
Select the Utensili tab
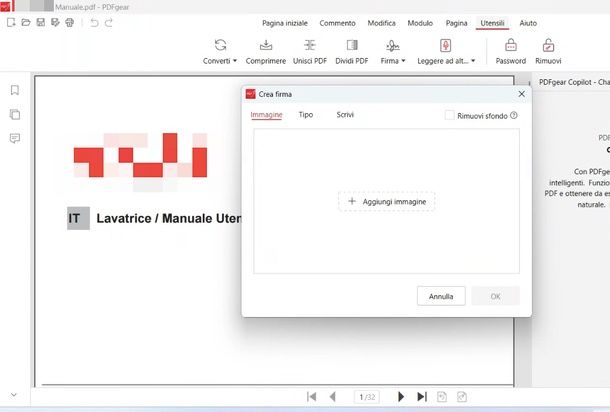[x=492, y=23]
